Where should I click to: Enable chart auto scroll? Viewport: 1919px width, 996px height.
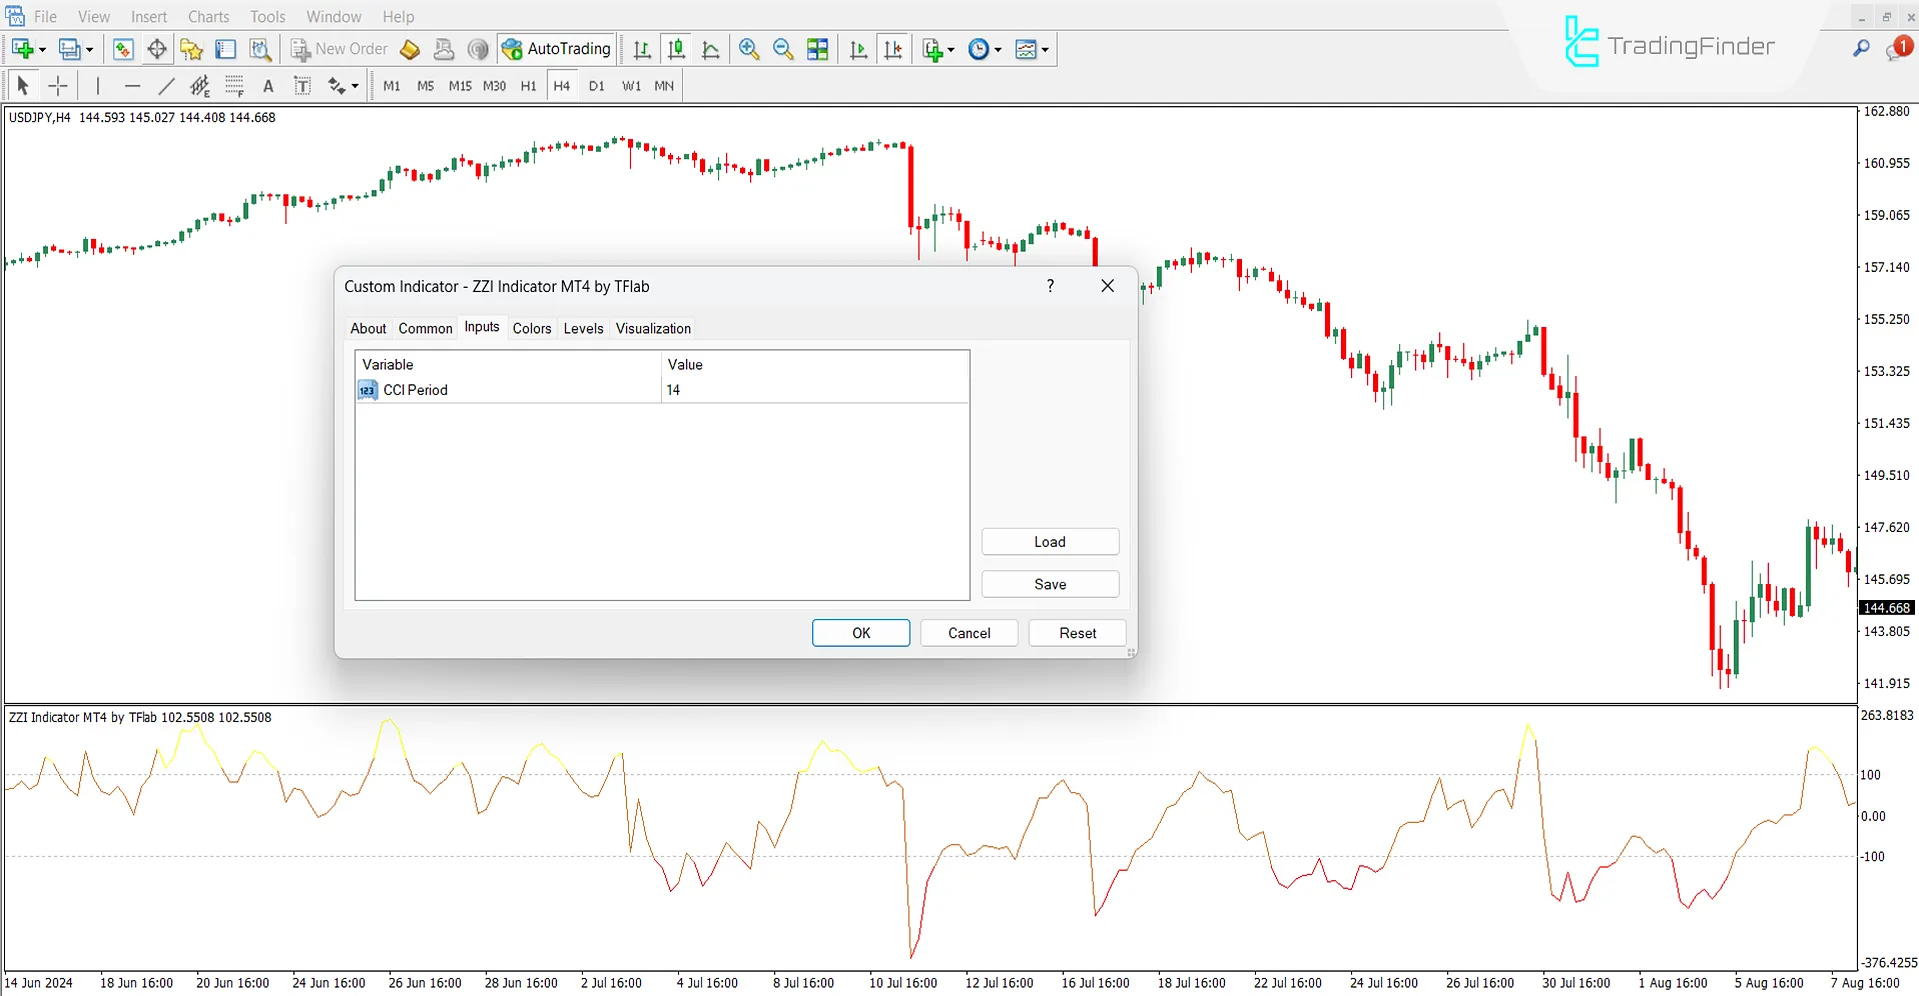[858, 48]
